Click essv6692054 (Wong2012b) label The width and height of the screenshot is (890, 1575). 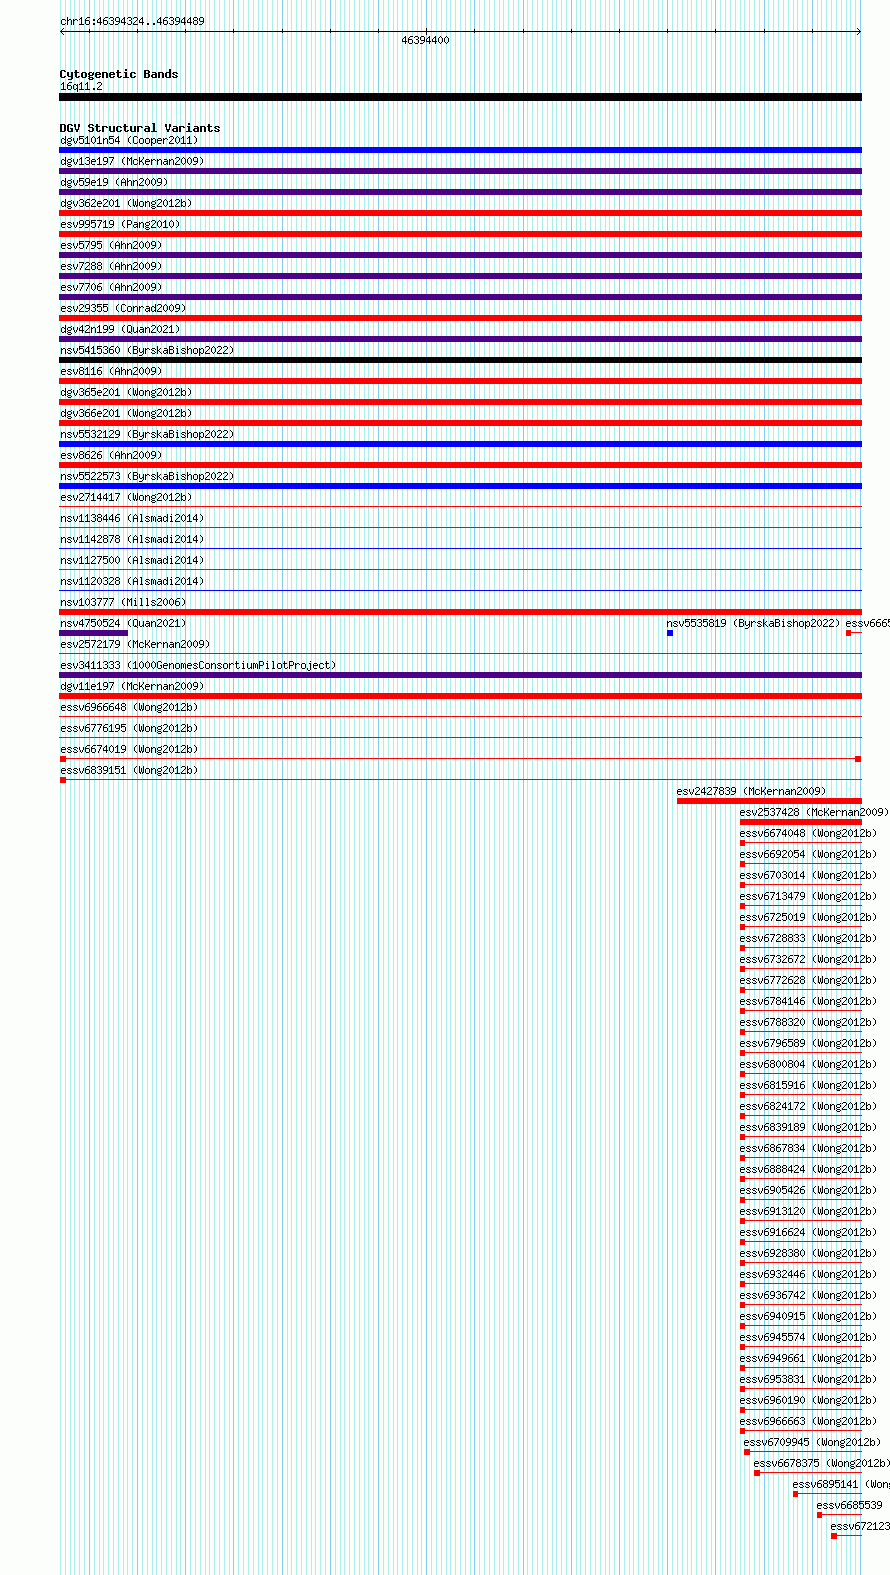coord(808,854)
